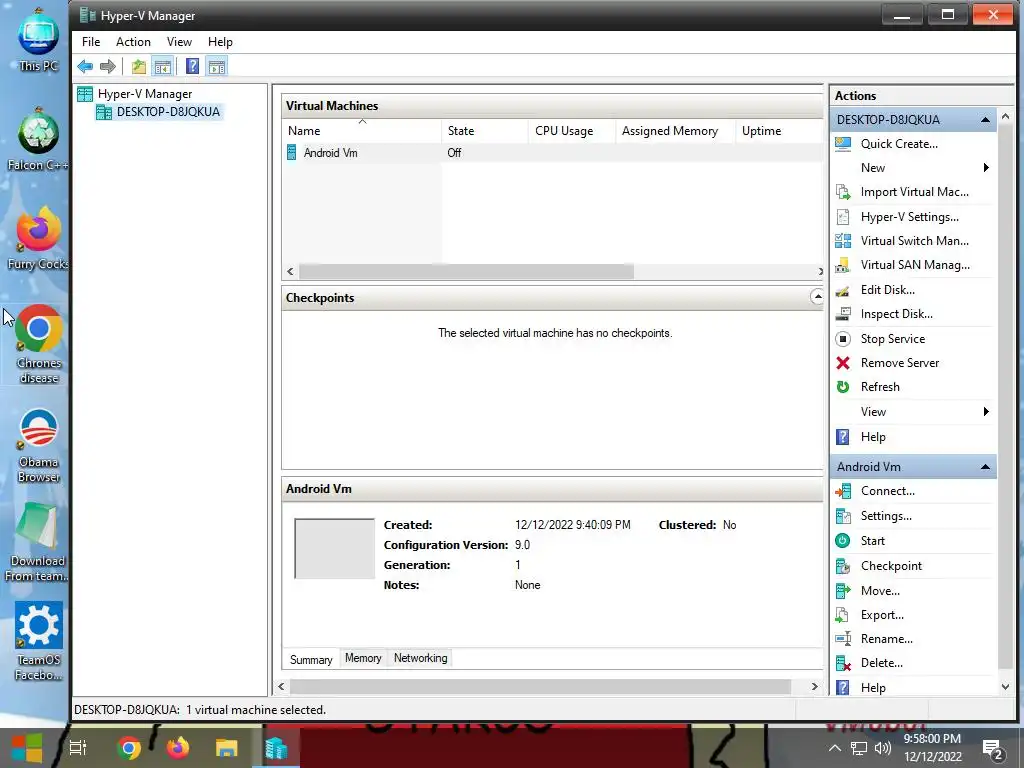This screenshot has height=768, width=1024.
Task: Click the Forward arrow toolbar icon
Action: (x=108, y=67)
